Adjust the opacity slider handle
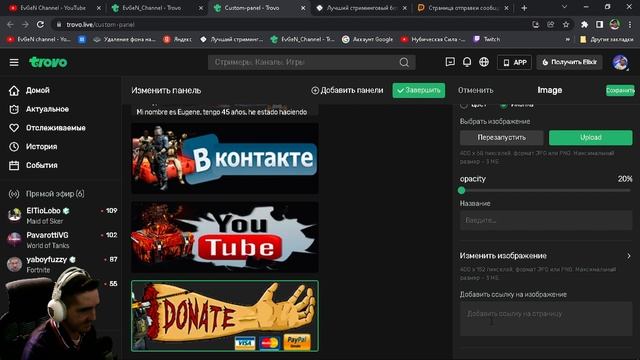This screenshot has width=640, height=360. [462, 190]
